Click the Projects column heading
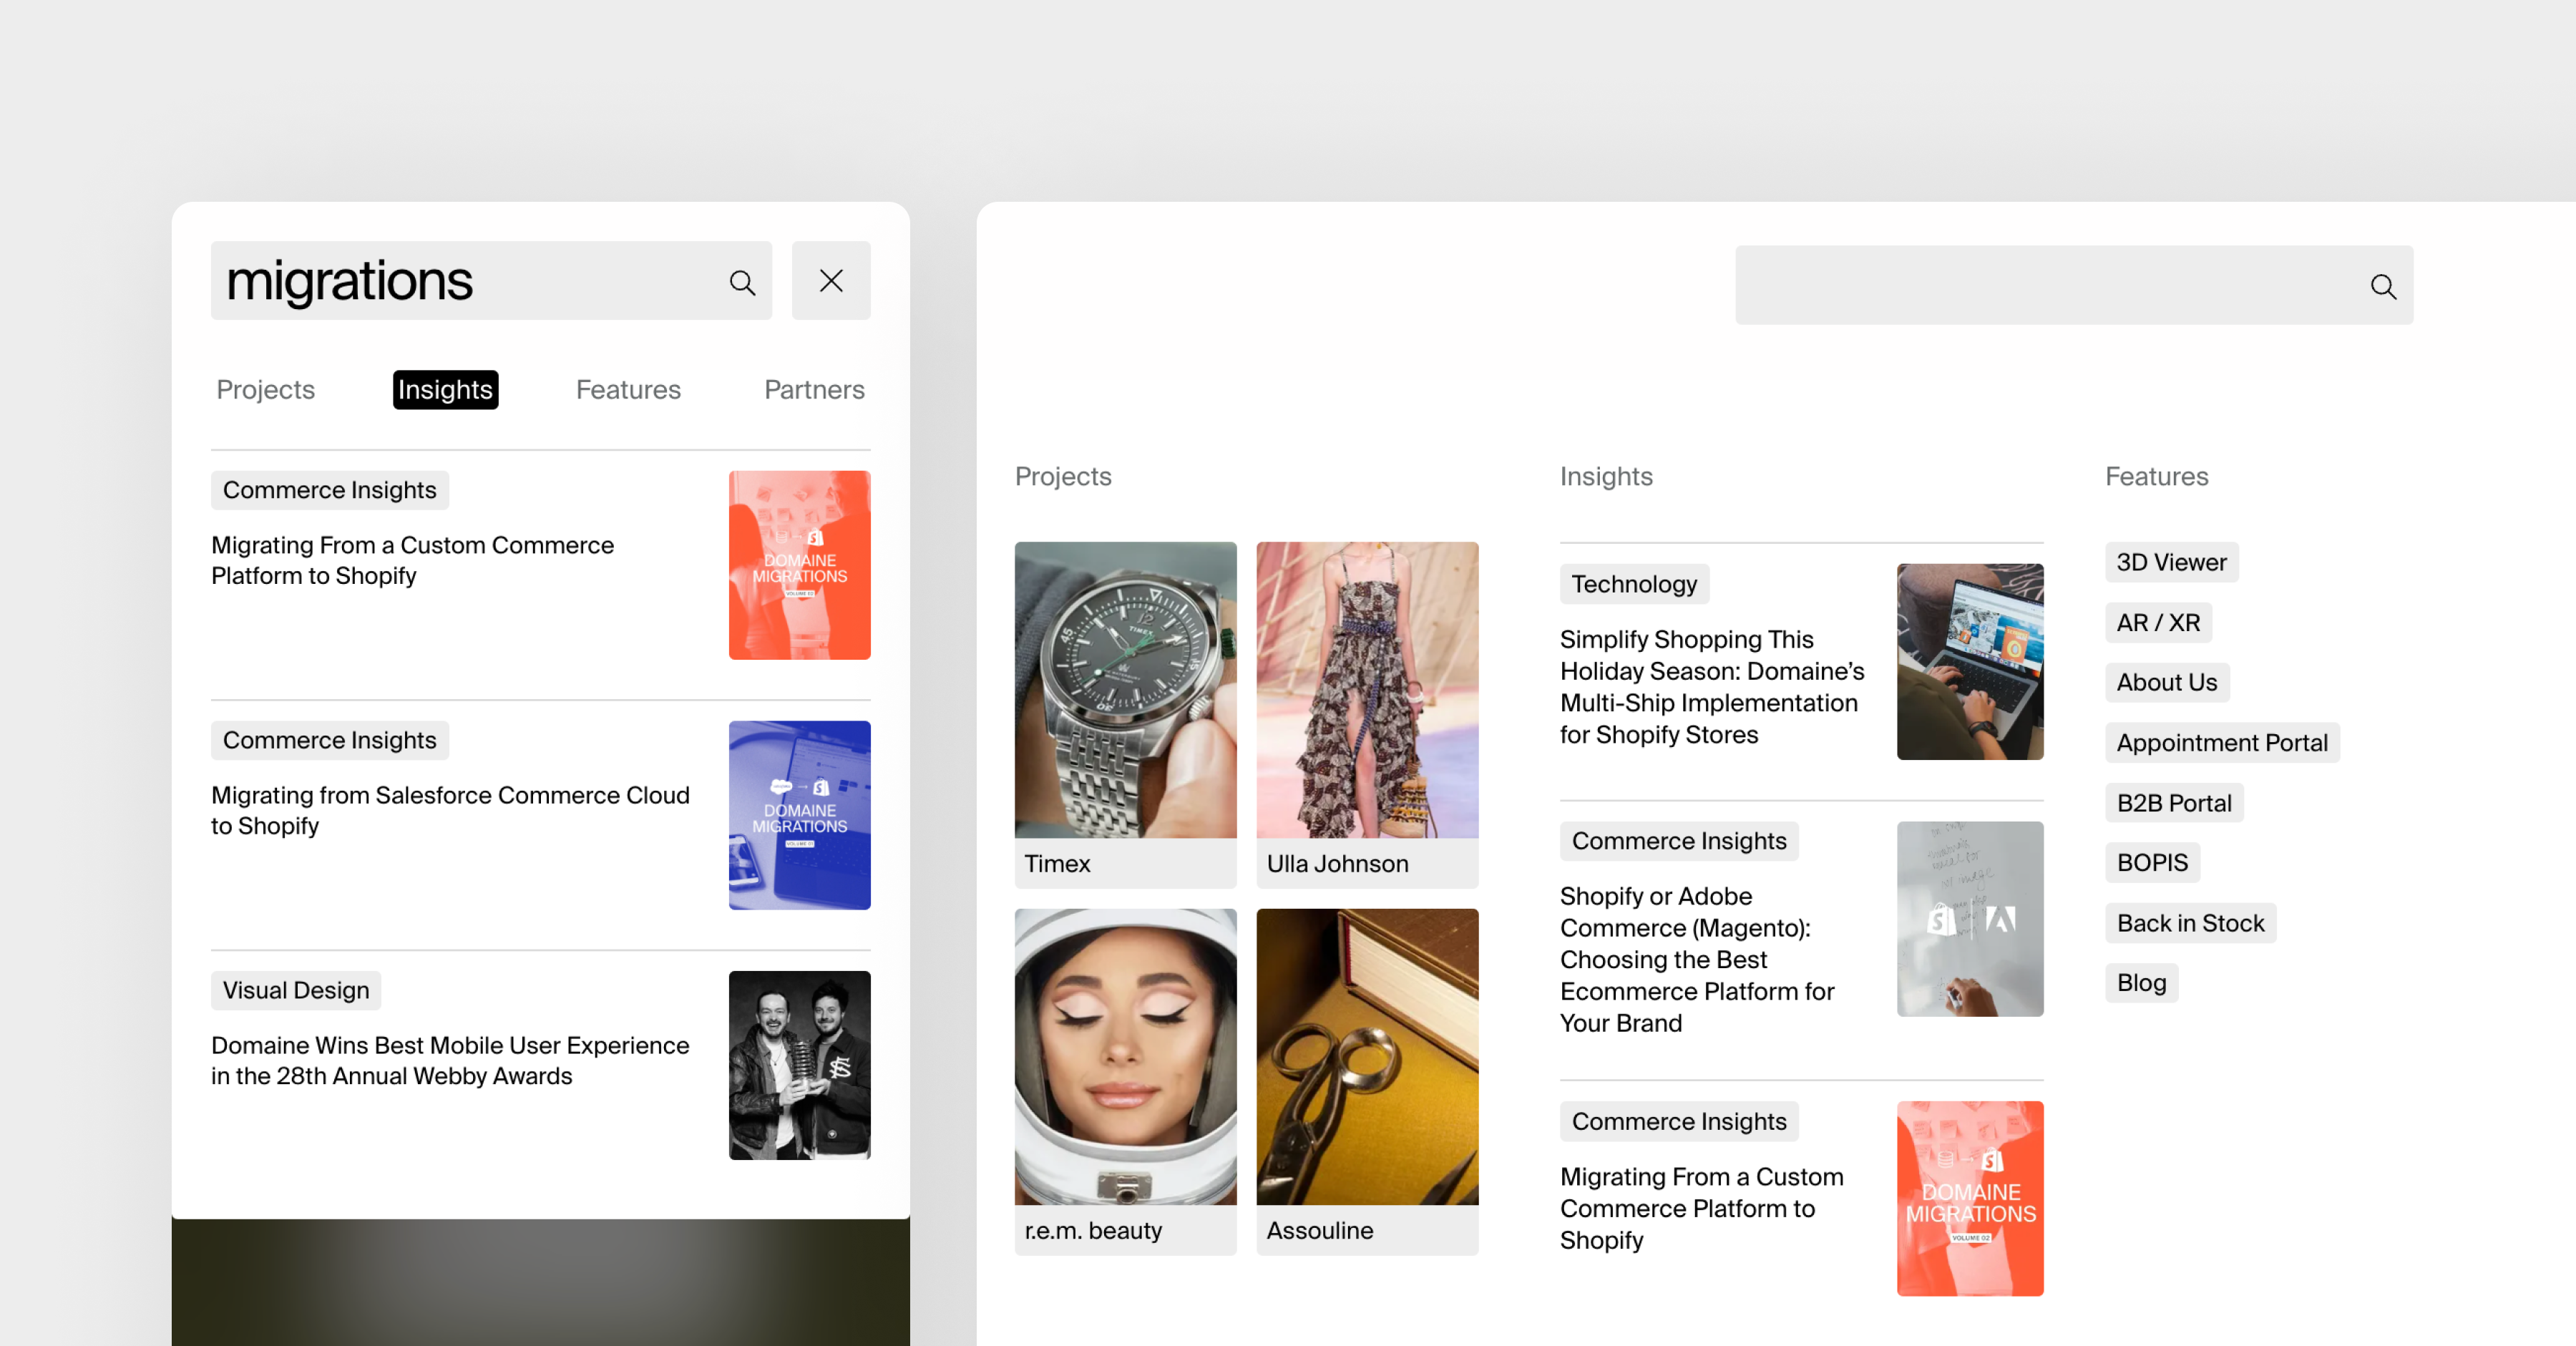This screenshot has height=1346, width=2576. (x=1063, y=476)
